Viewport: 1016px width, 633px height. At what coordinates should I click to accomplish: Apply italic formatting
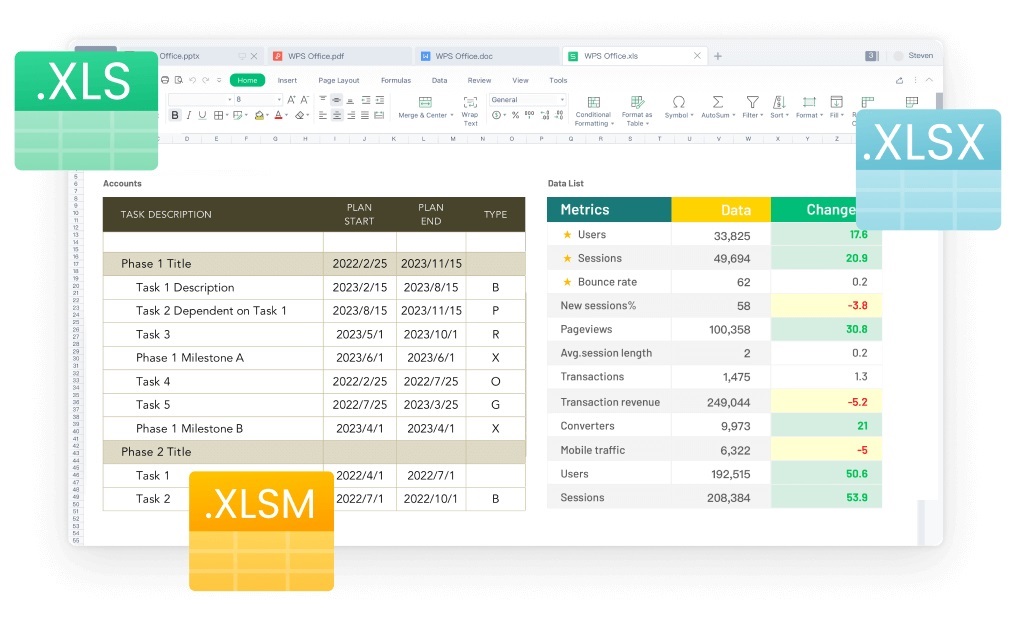pos(188,113)
